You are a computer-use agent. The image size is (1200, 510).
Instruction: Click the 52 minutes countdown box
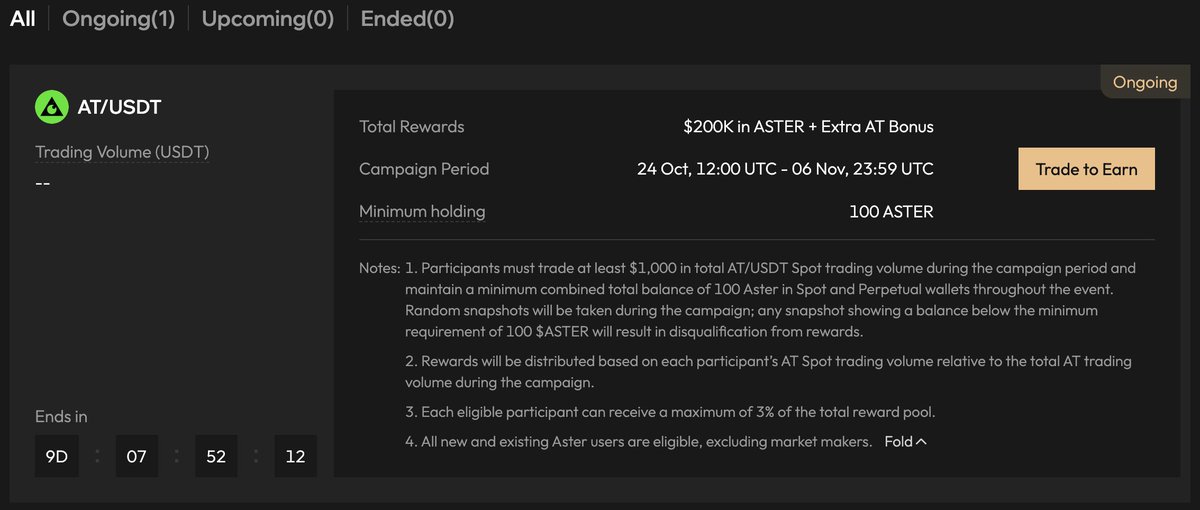tap(215, 456)
